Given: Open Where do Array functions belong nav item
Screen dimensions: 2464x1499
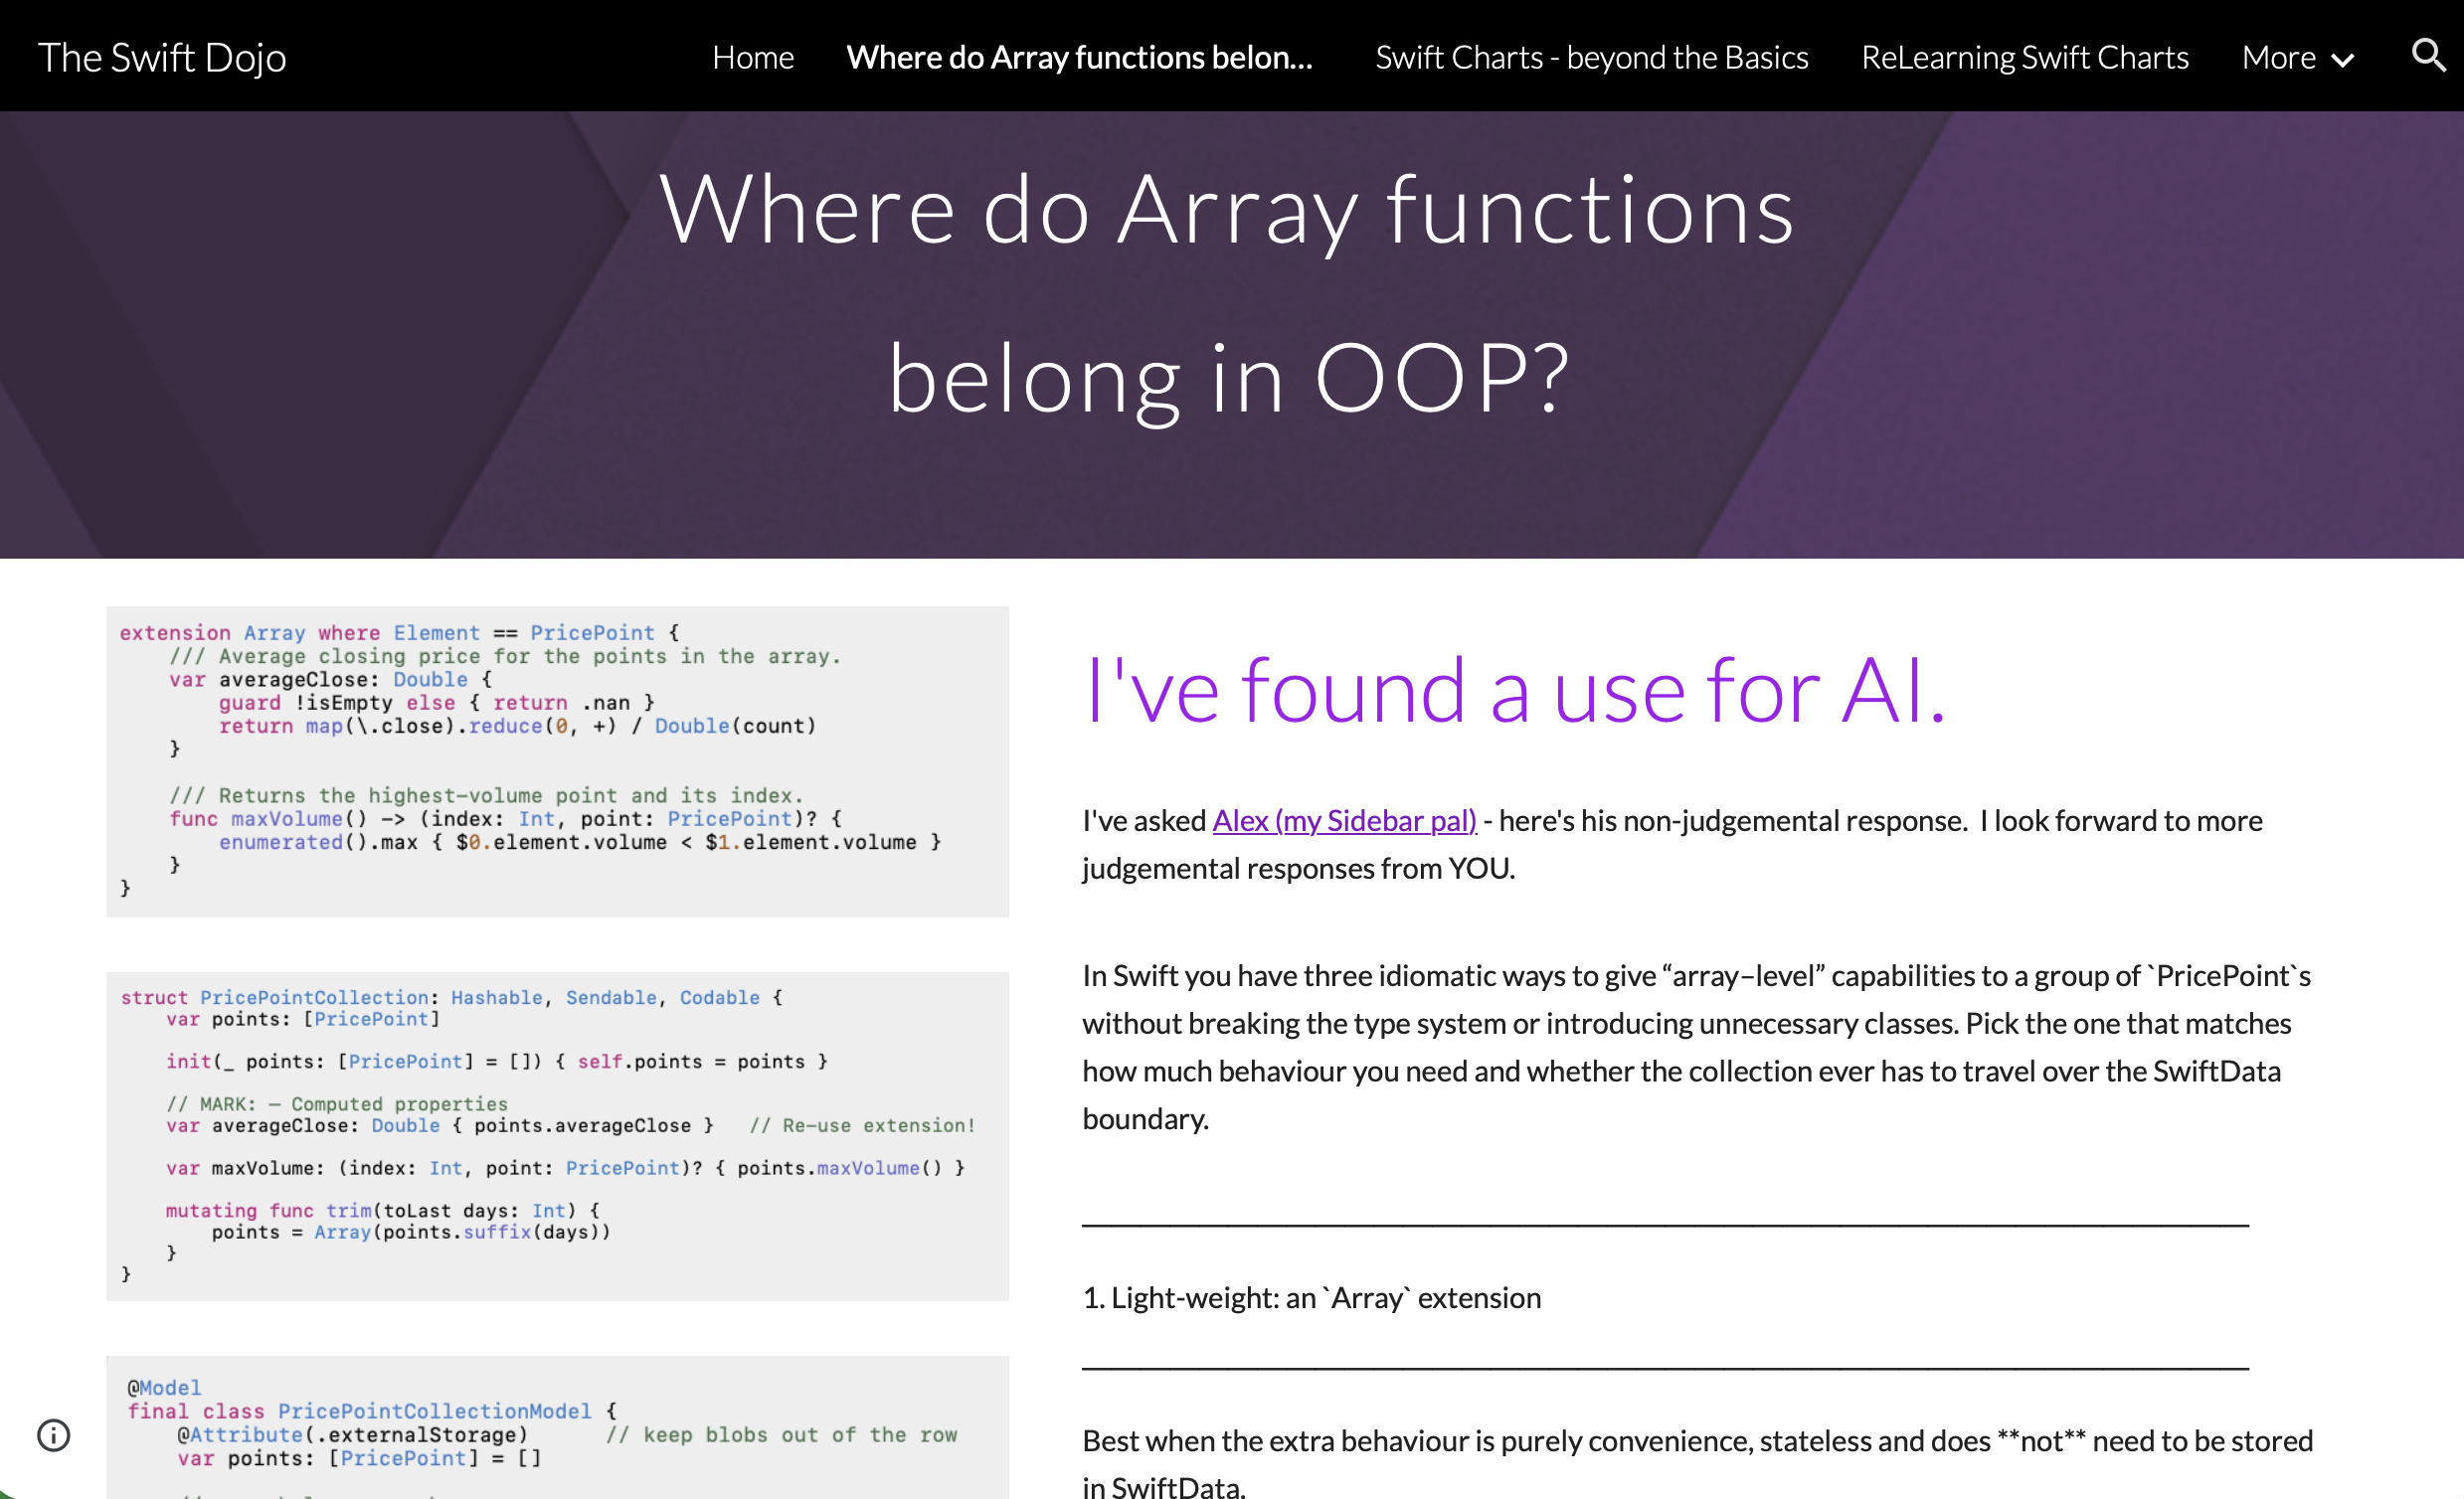Looking at the screenshot, I should [x=1080, y=58].
